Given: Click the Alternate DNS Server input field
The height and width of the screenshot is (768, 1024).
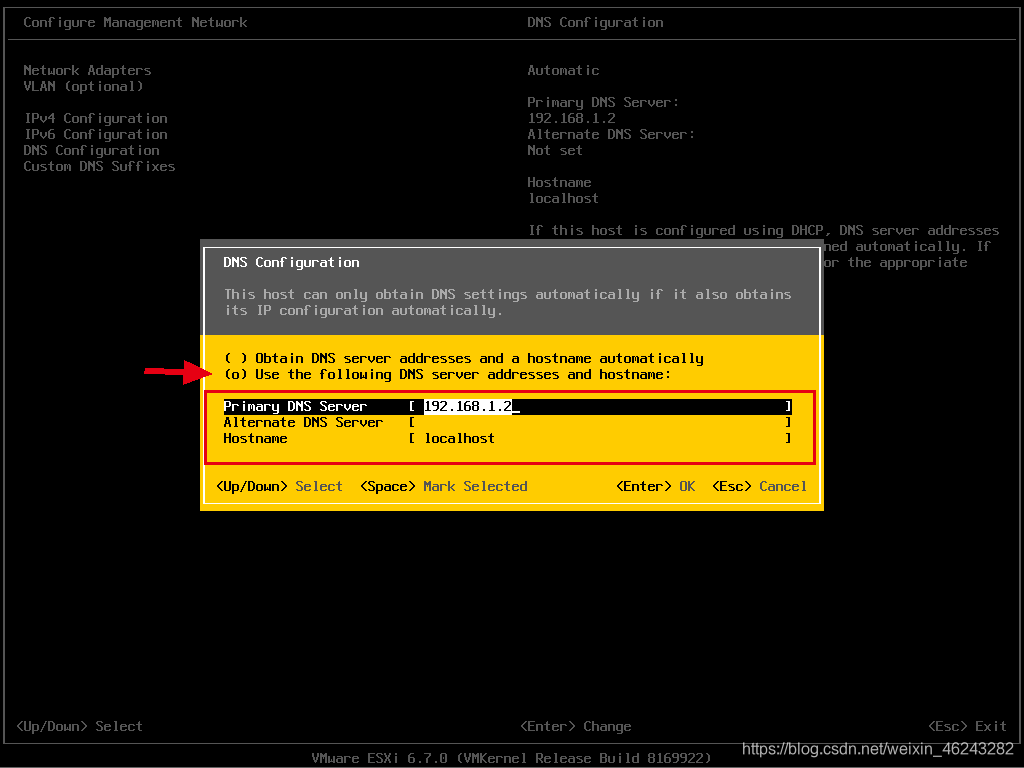Looking at the screenshot, I should [600, 423].
